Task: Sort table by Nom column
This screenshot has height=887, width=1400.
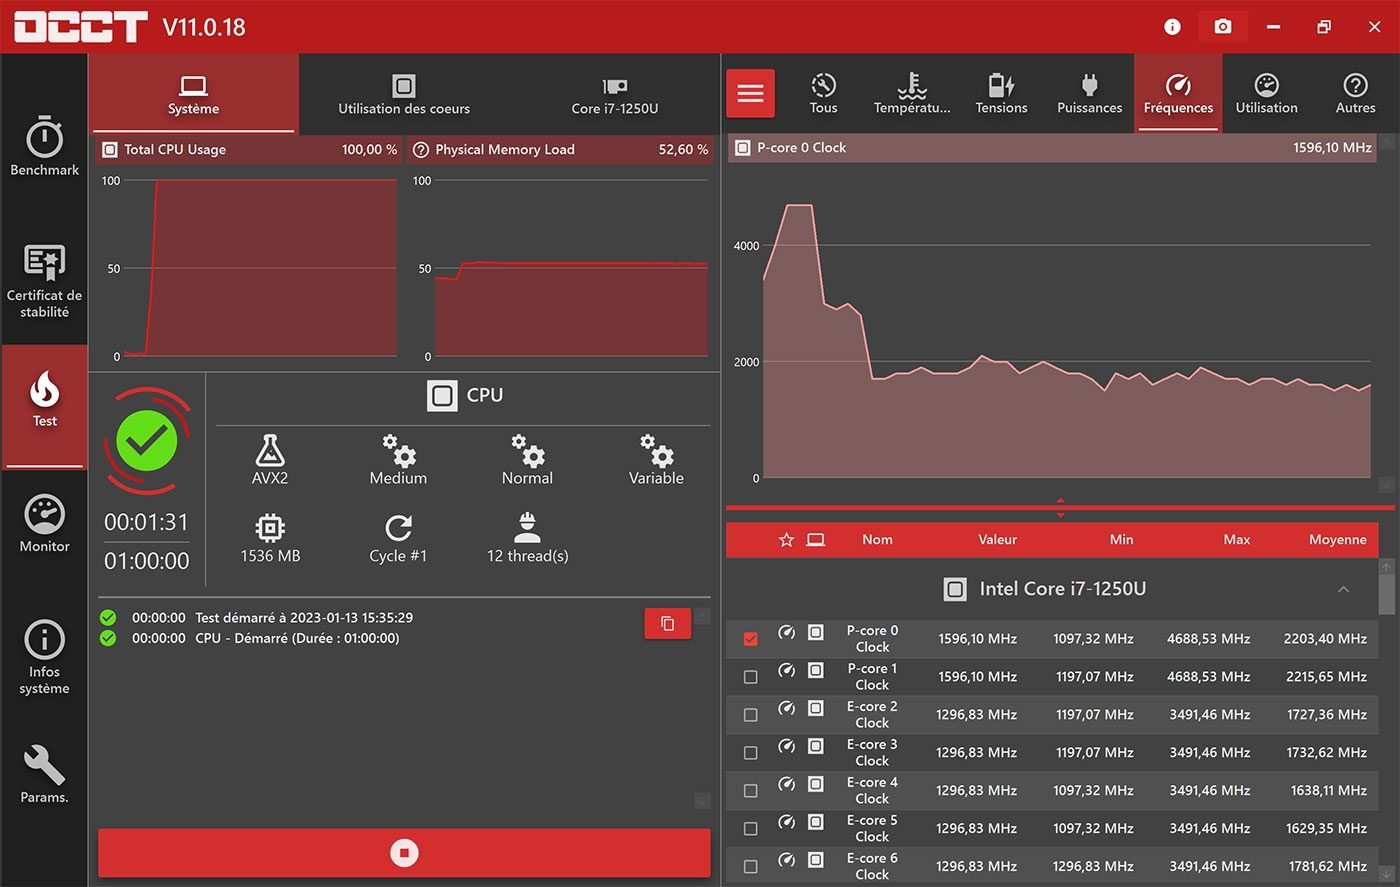Action: pos(877,540)
